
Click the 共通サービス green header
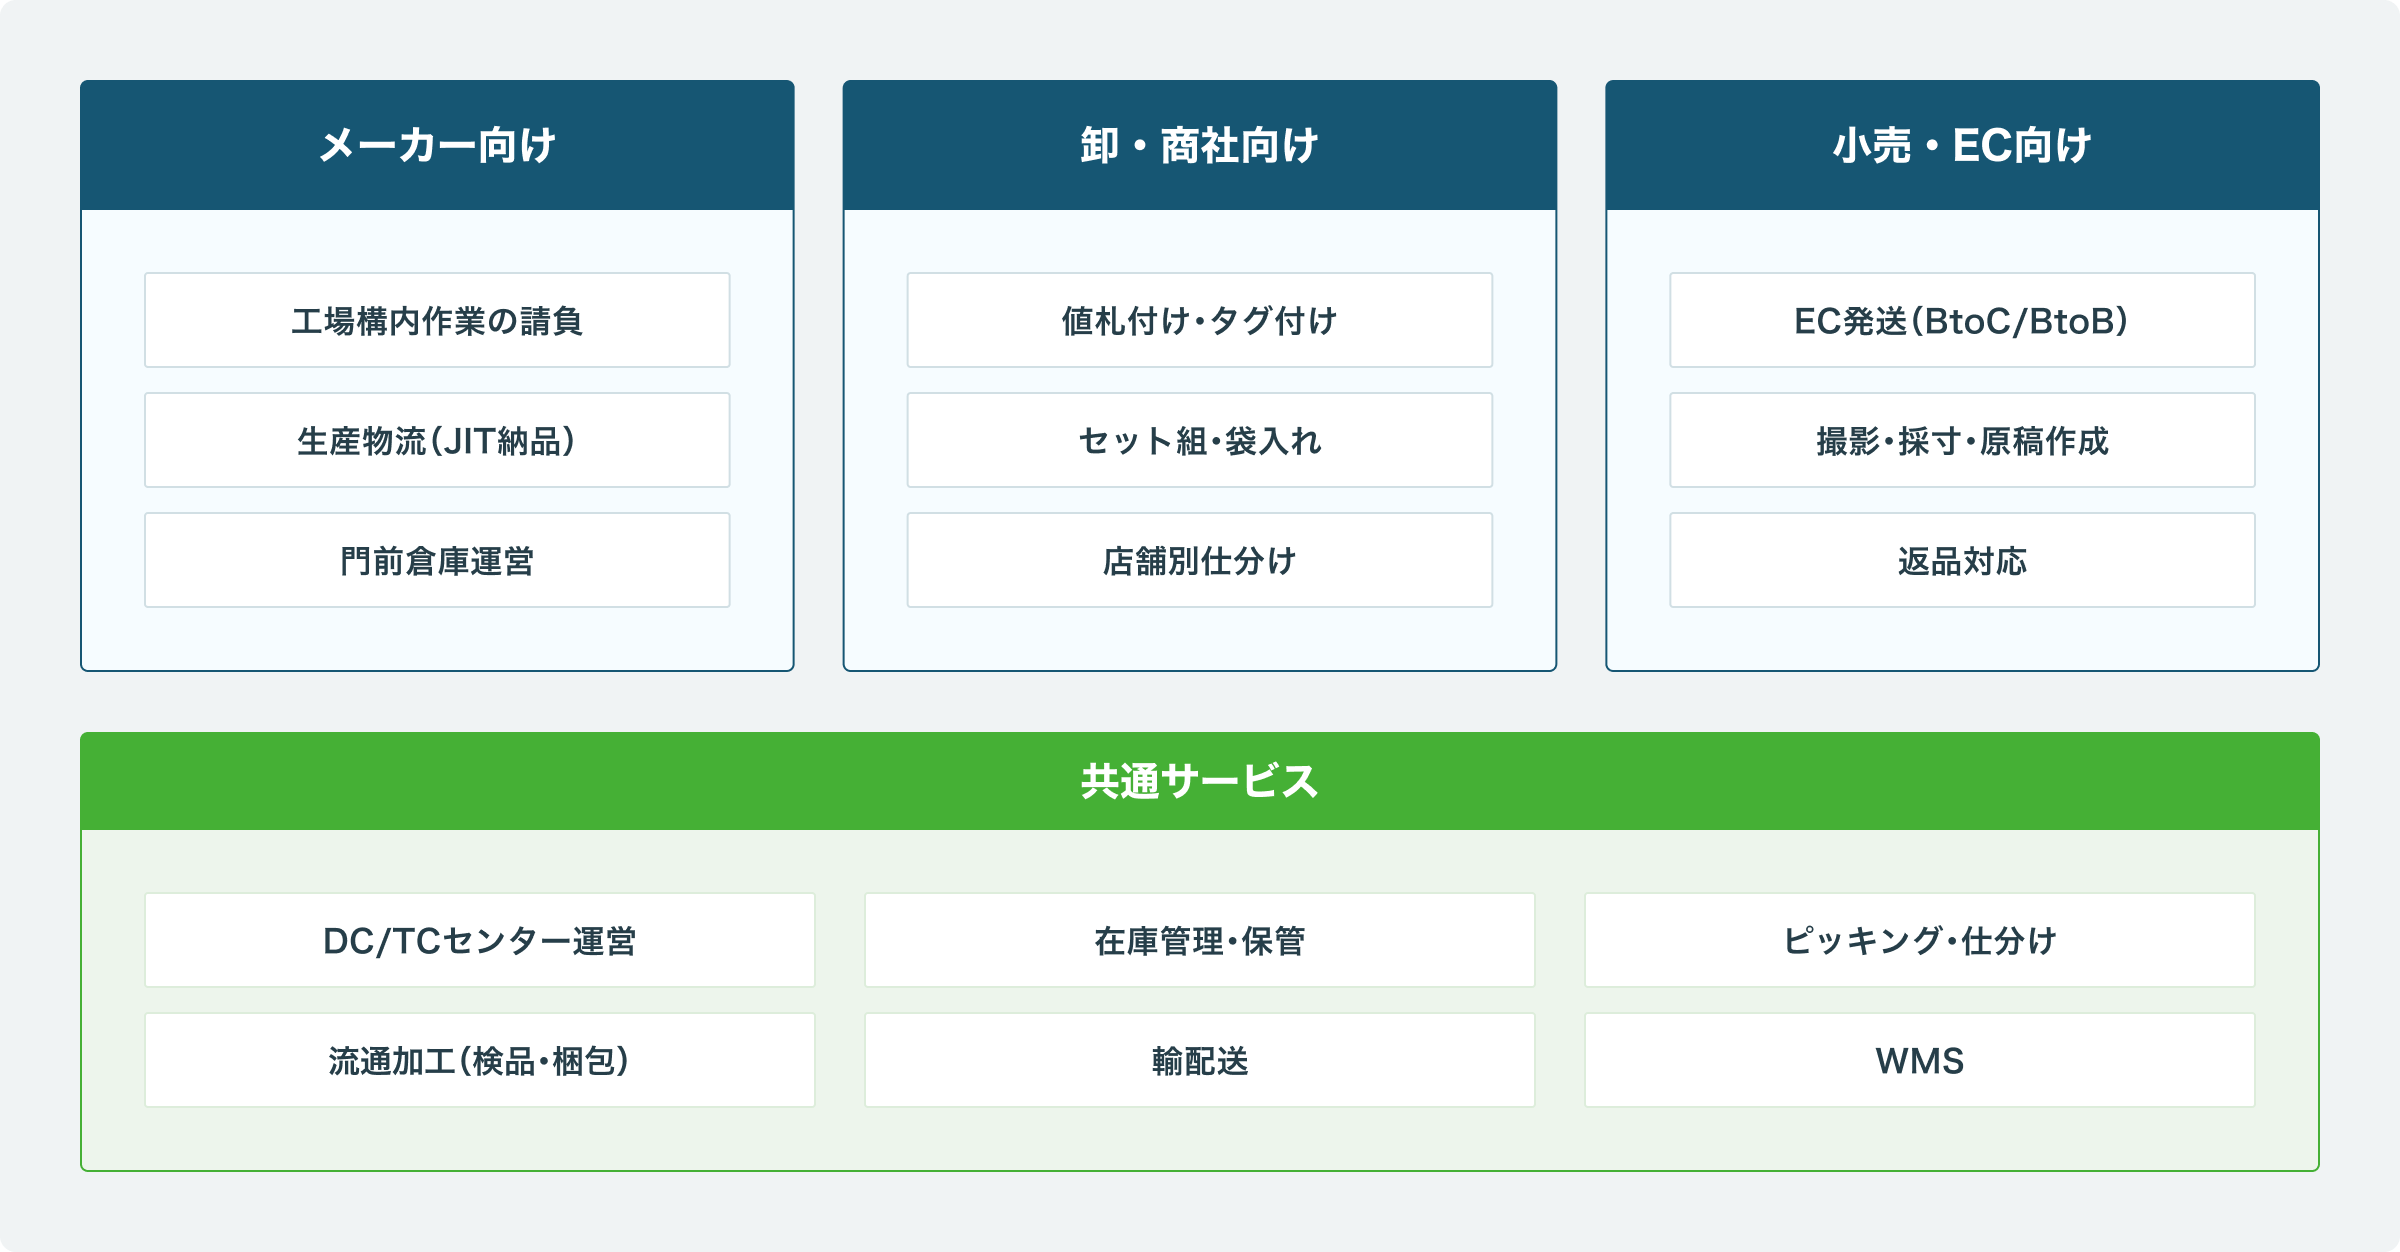click(x=1199, y=781)
